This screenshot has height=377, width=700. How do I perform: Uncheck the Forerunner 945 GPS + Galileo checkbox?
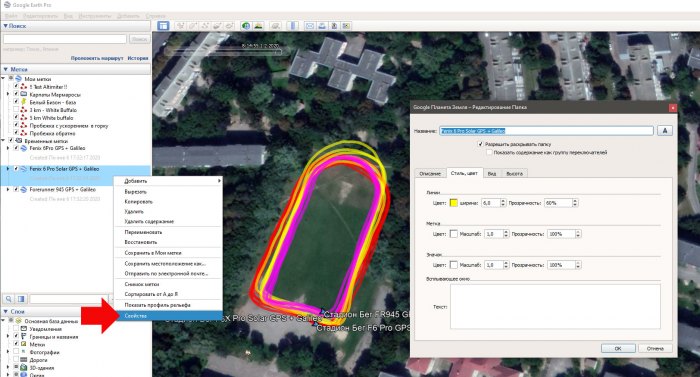16,189
